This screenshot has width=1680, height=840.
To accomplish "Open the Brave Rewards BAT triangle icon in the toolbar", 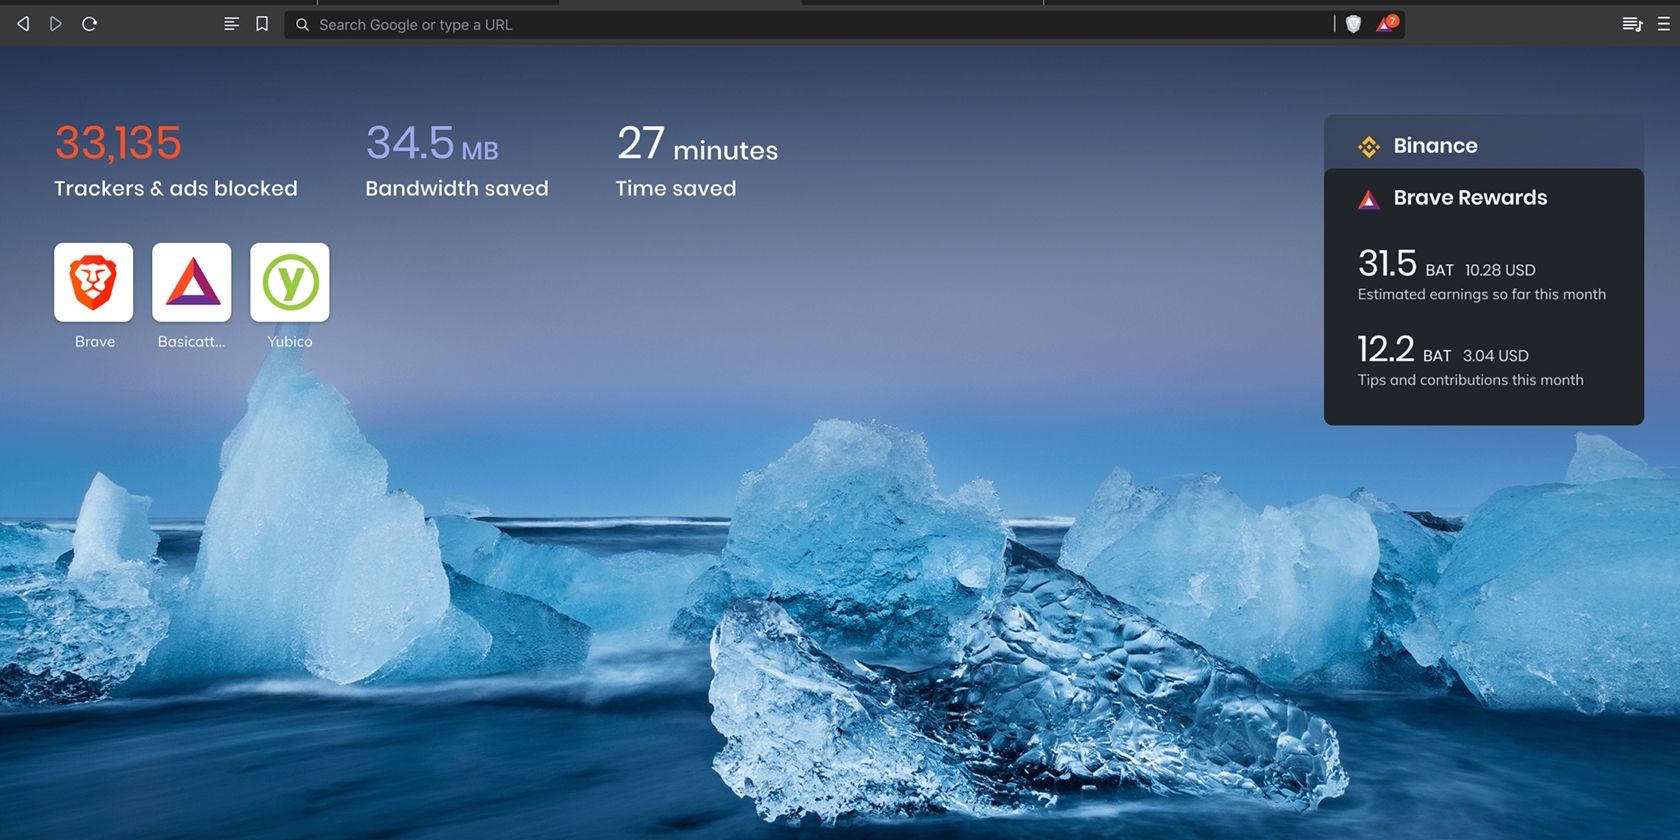I will [x=1385, y=24].
